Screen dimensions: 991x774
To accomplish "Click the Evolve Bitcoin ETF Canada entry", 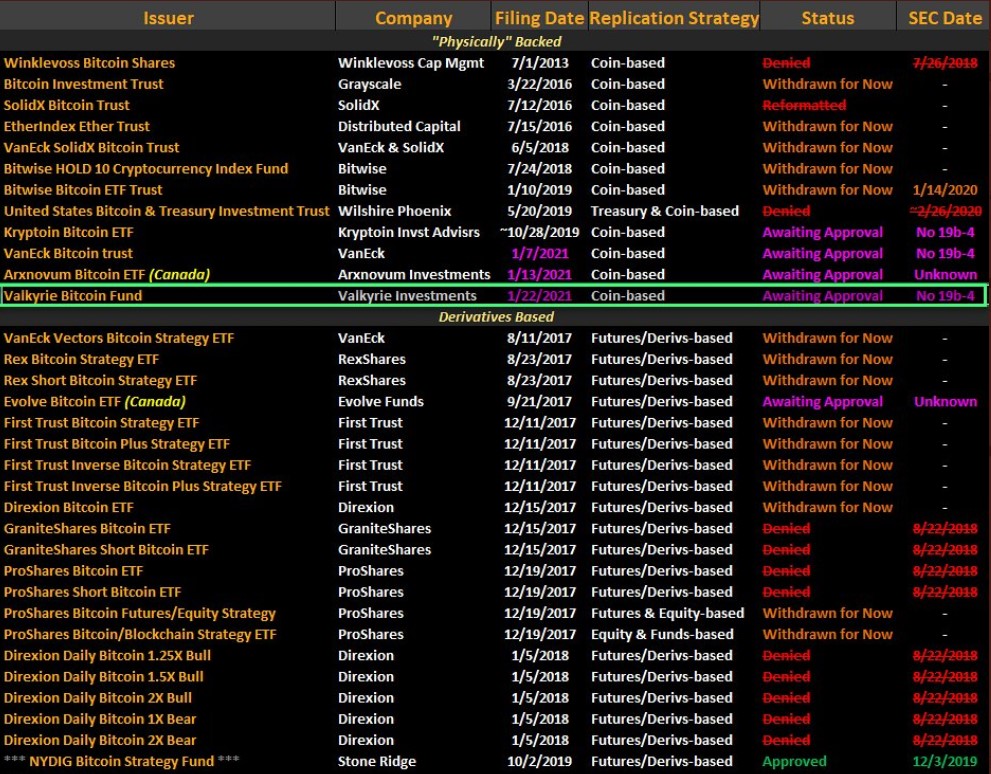I will pos(93,401).
